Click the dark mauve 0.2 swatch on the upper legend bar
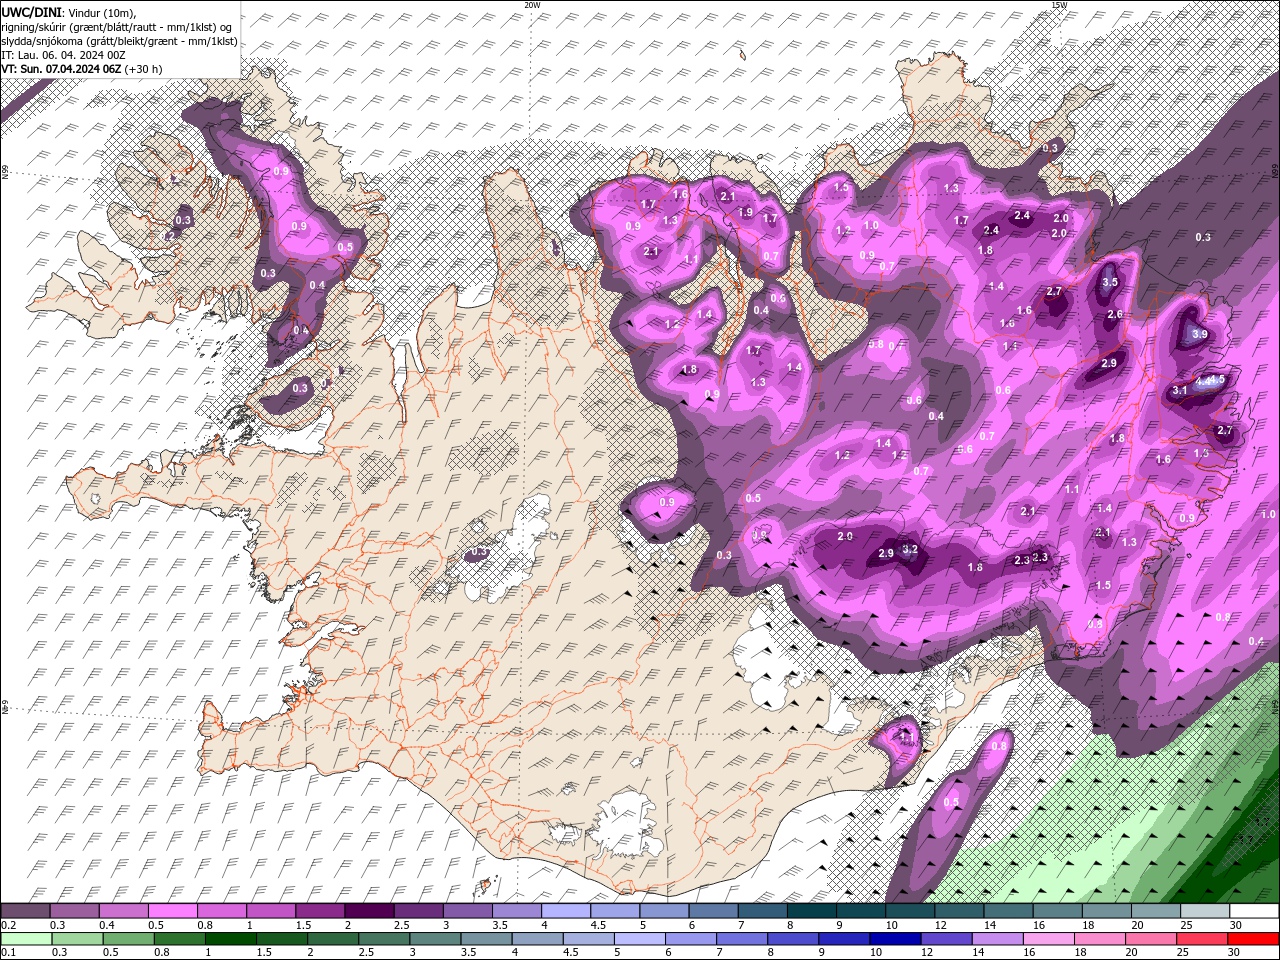Image resolution: width=1280 pixels, height=960 pixels. coord(25,911)
